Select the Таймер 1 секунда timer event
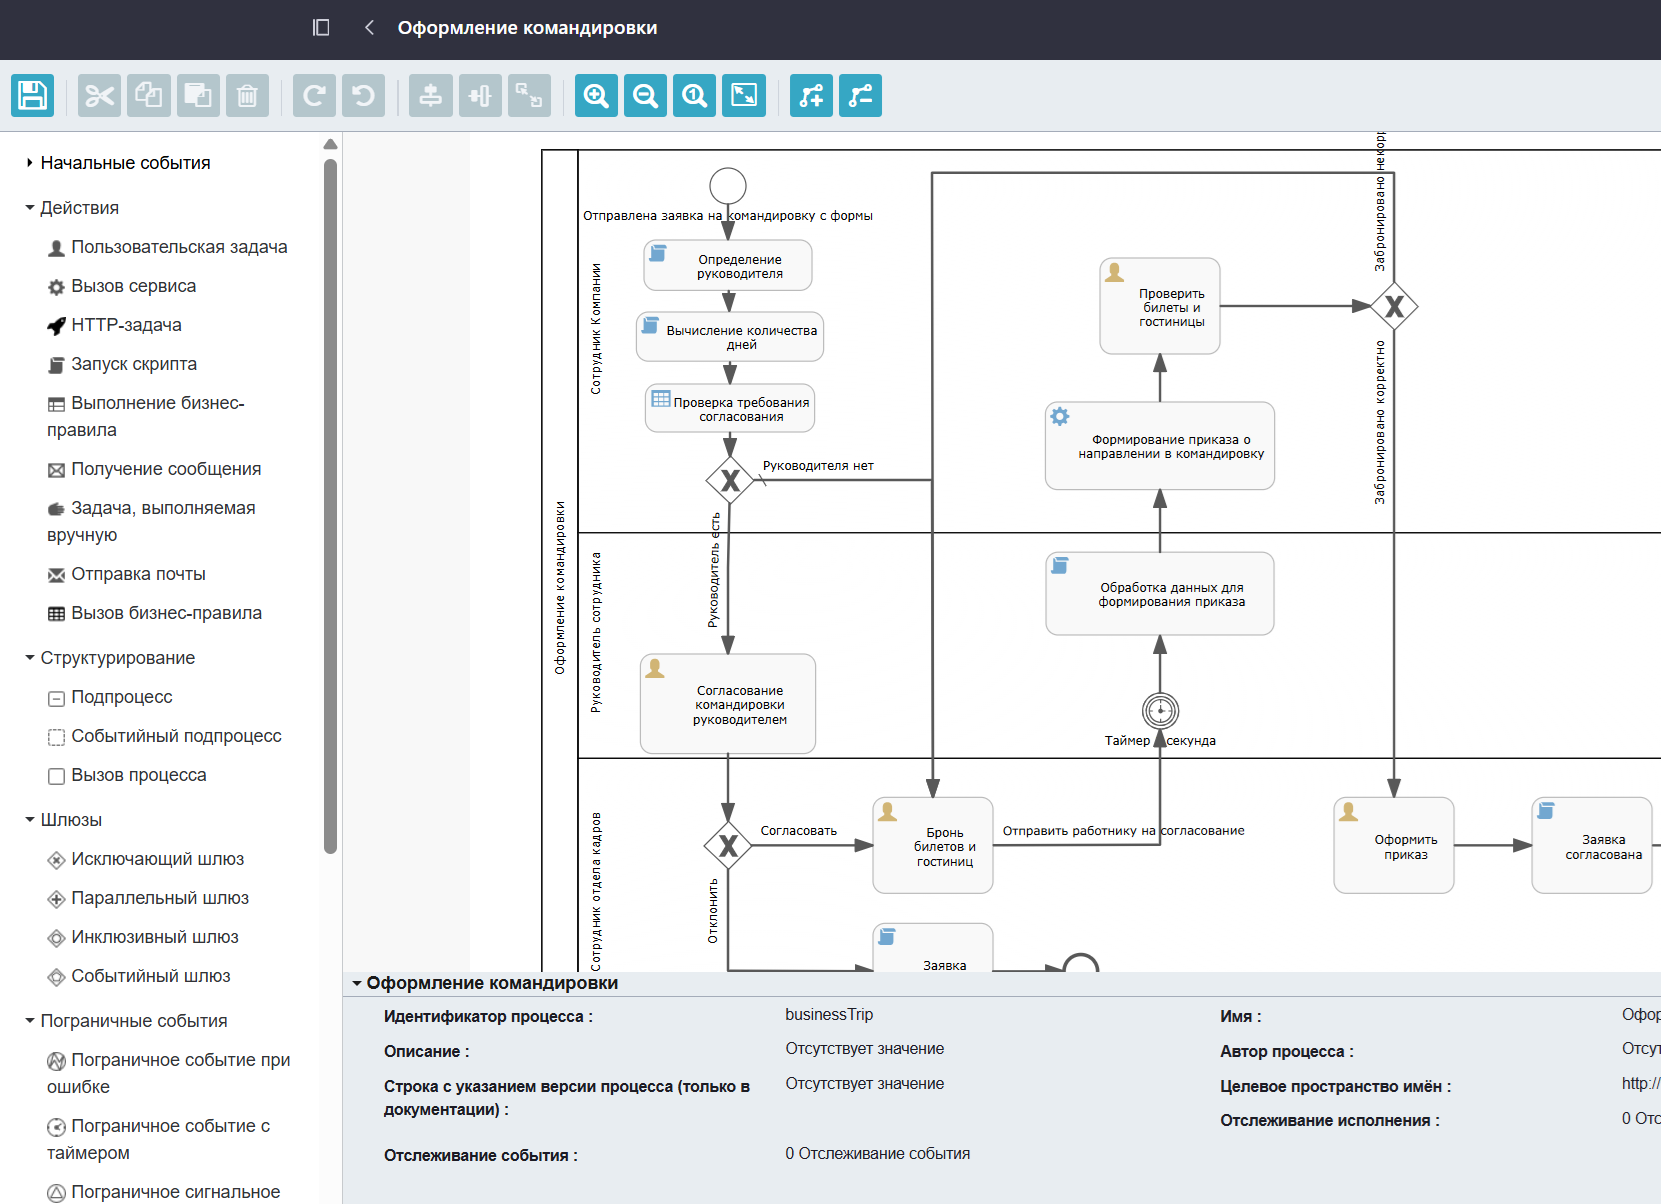The height and width of the screenshot is (1204, 1661). tap(1160, 711)
